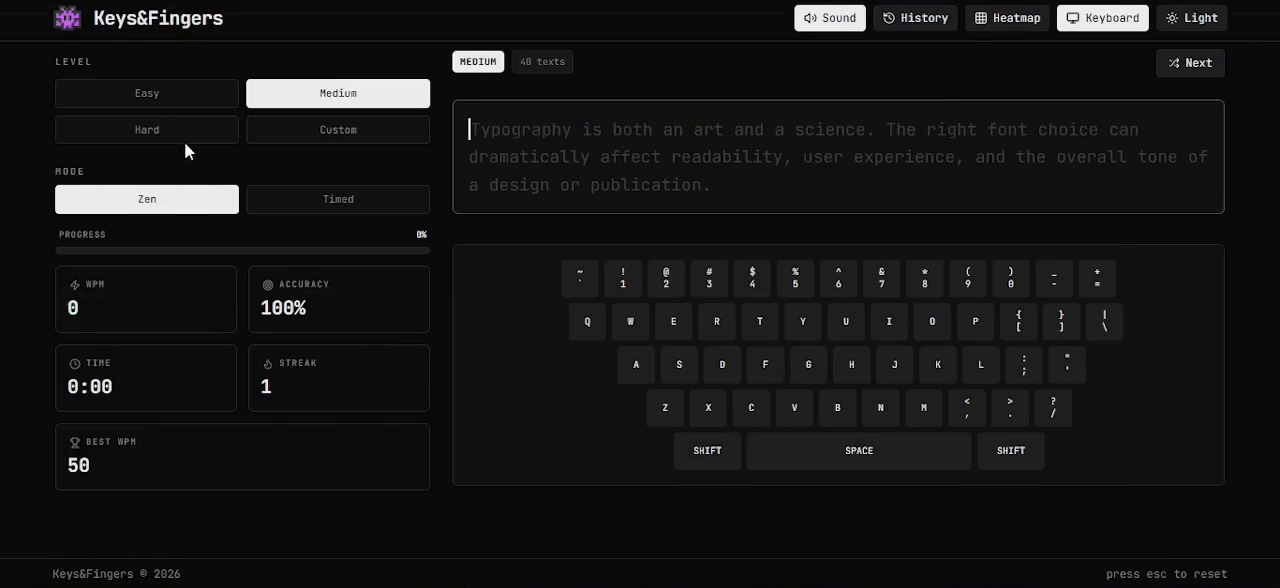1280x588 pixels.
Task: Click the SPACE key on virtual keyboard
Action: [859, 451]
